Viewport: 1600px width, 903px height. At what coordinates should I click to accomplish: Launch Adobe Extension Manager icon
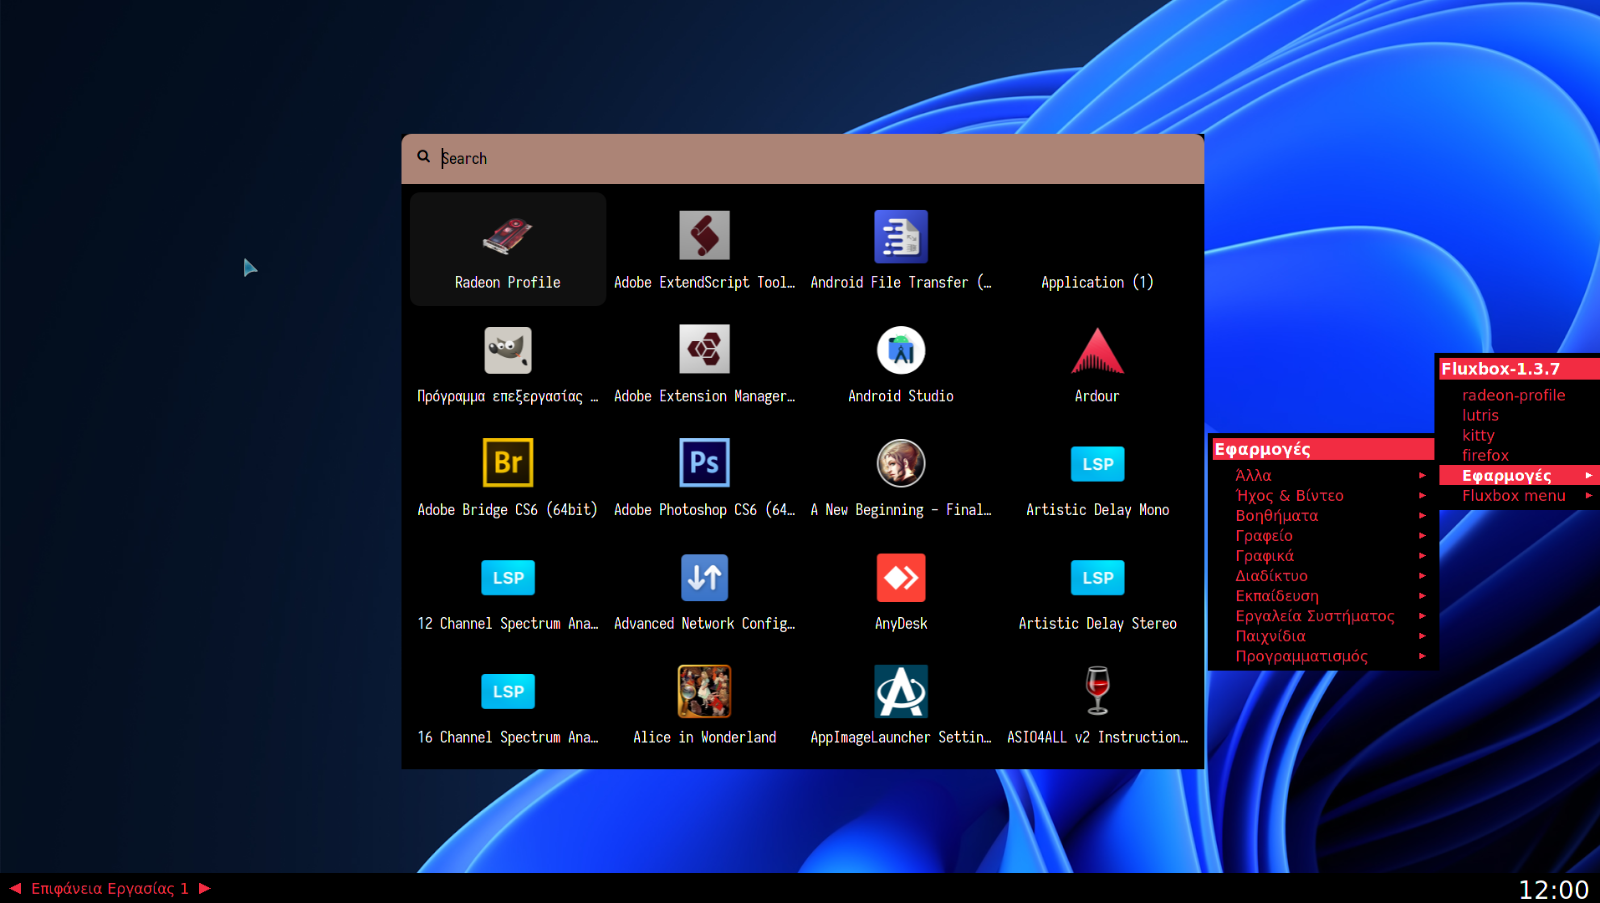point(704,349)
